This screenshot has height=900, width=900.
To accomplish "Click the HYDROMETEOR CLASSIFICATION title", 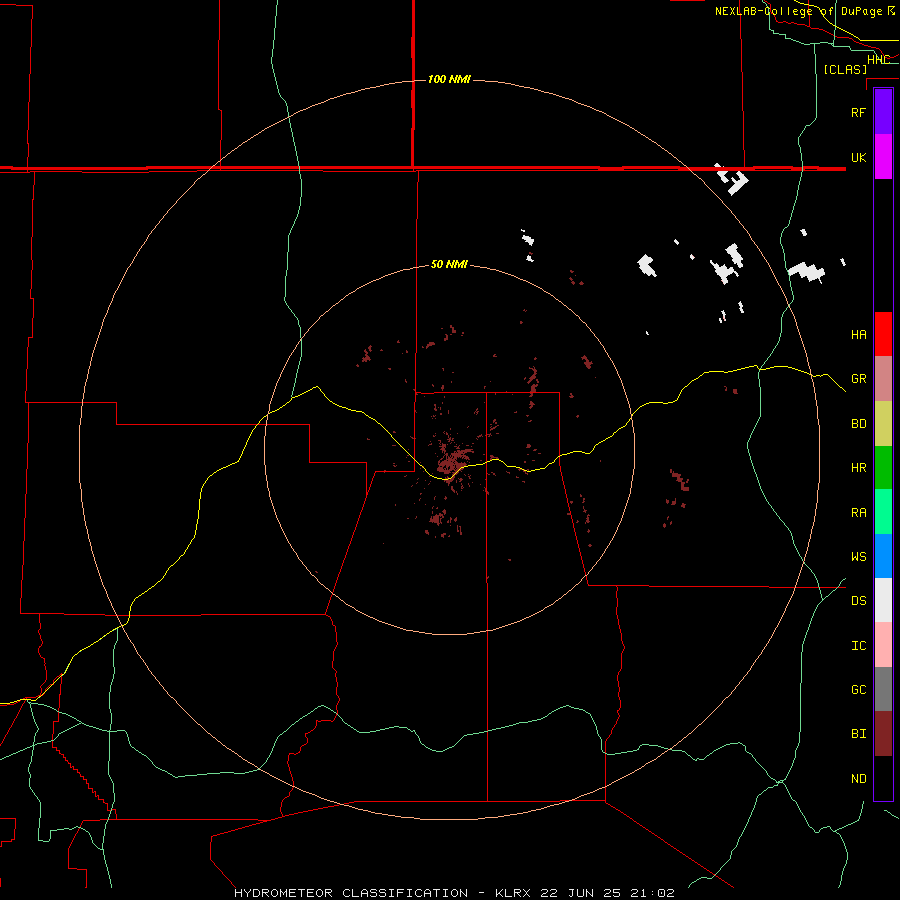I will (x=351, y=893).
